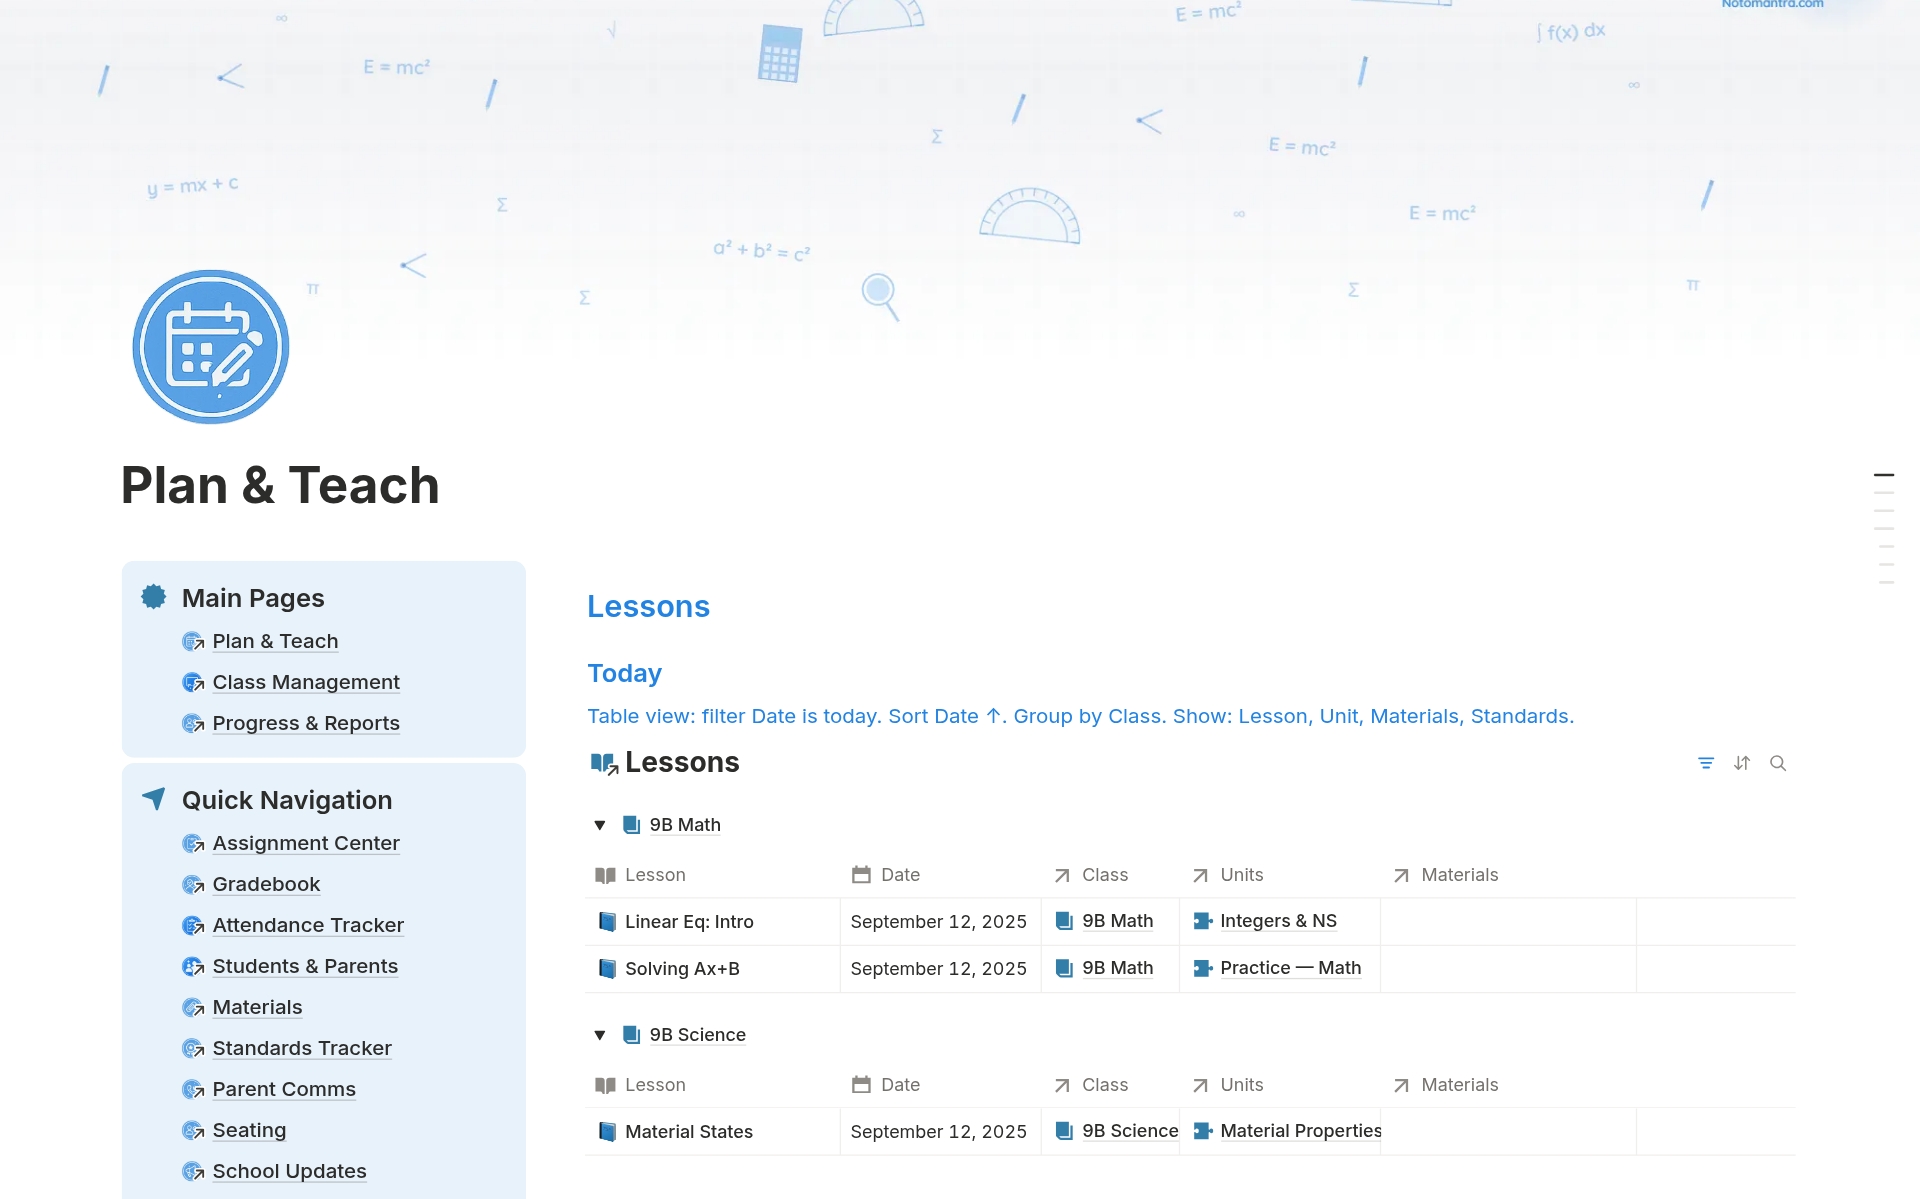Click the Materials column header in 9B Math
The image size is (1920, 1199).
[1459, 875]
